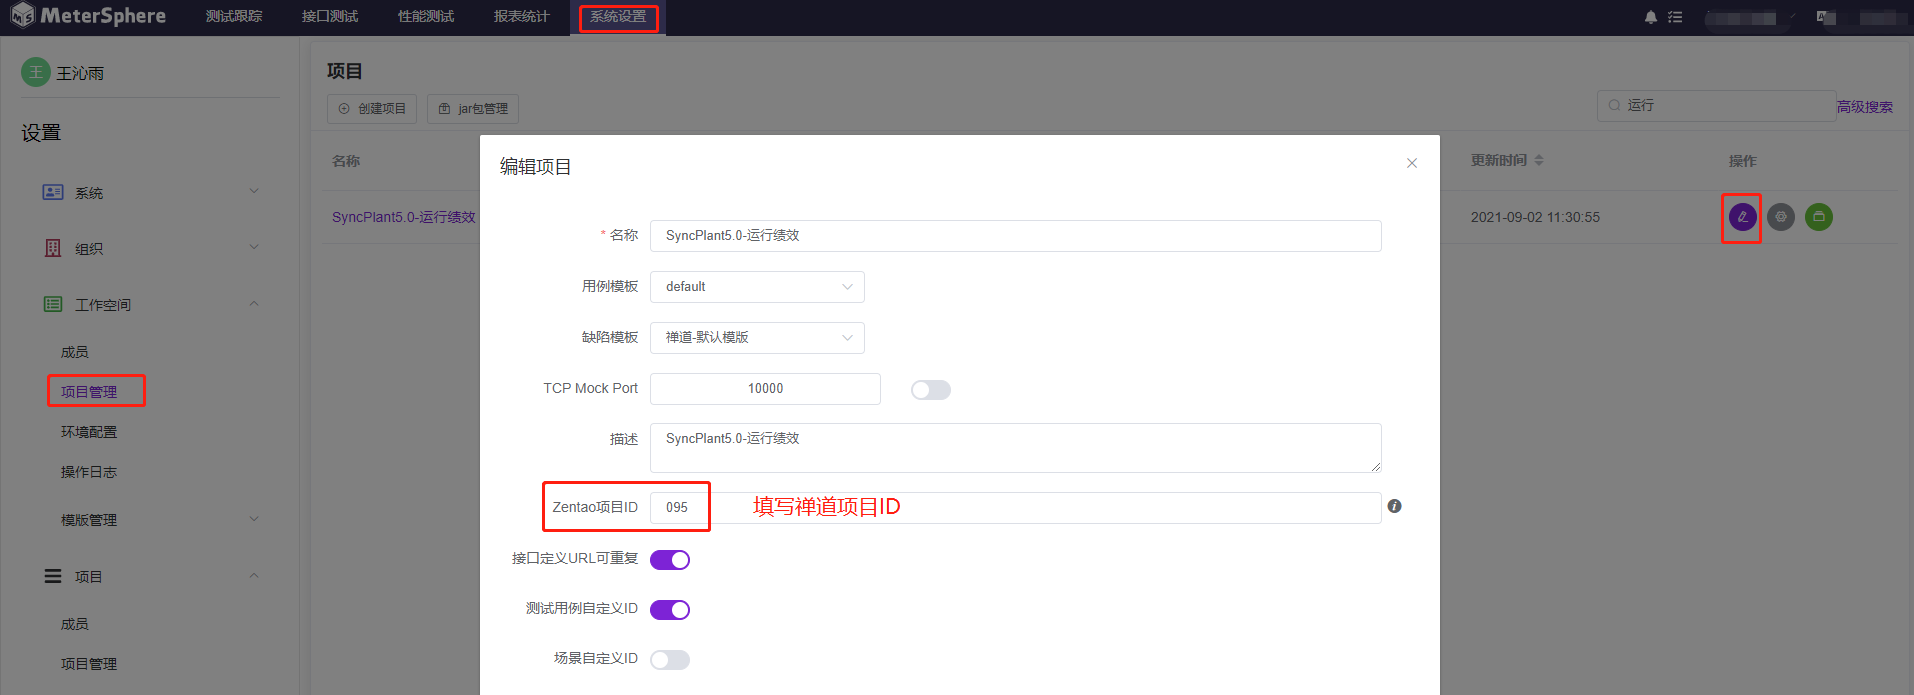Click the user avatar 王 icon
This screenshot has width=1914, height=695.
tap(36, 72)
